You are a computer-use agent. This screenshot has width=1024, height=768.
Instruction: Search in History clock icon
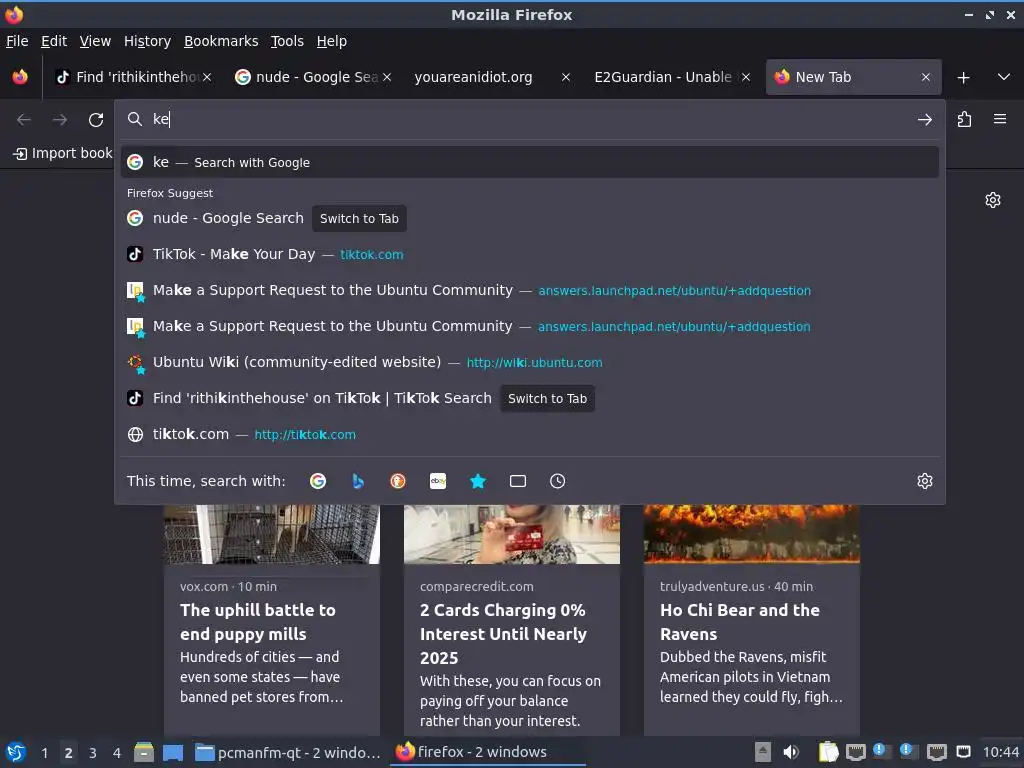coord(558,481)
